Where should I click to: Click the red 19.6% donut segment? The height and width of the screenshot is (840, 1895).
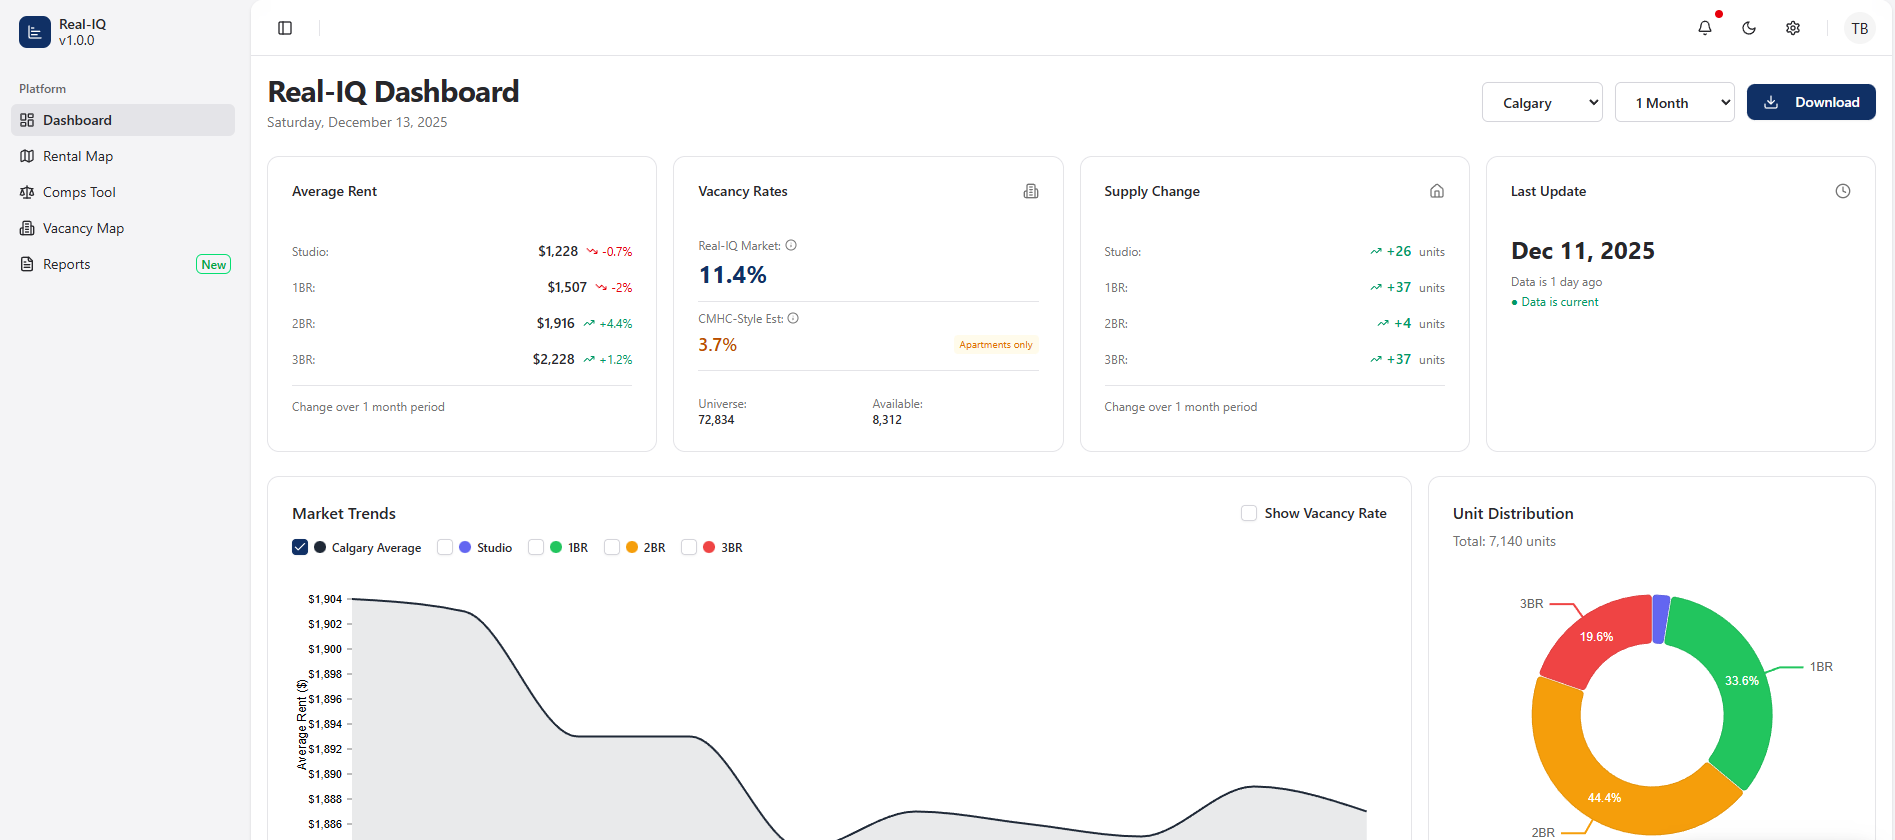click(1598, 637)
